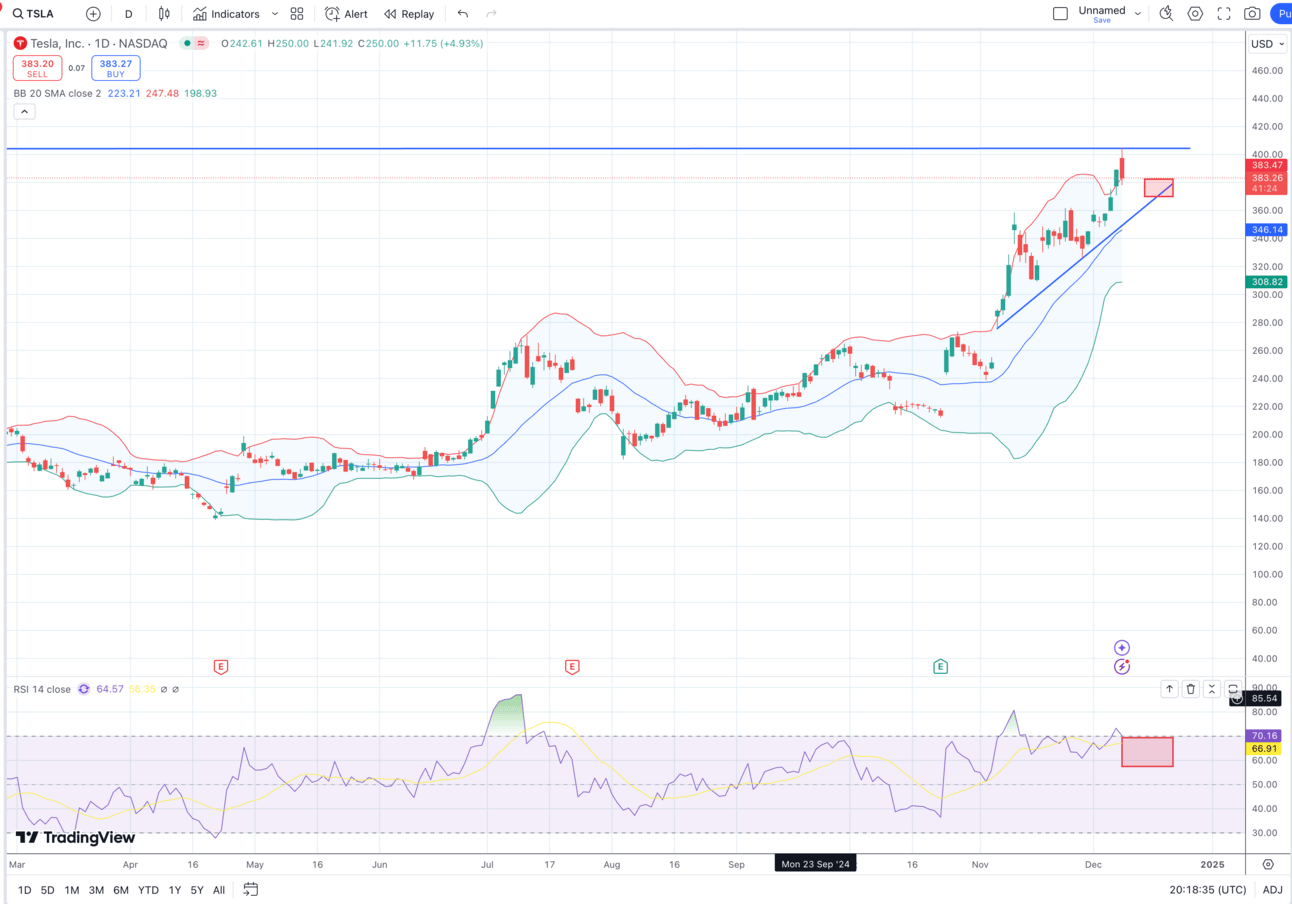Screen dimensions: 1292x904
Task: Select the blue ascending trendline
Action: [x=1084, y=257]
